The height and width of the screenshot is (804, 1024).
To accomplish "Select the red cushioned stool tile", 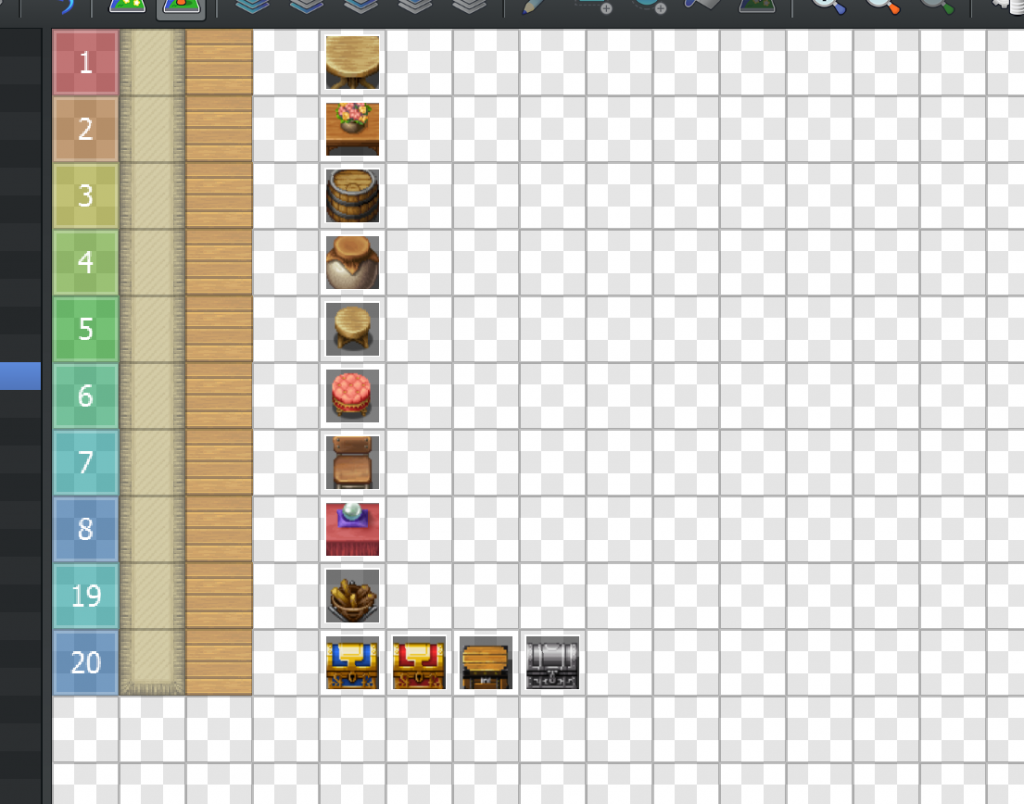I will 352,396.
